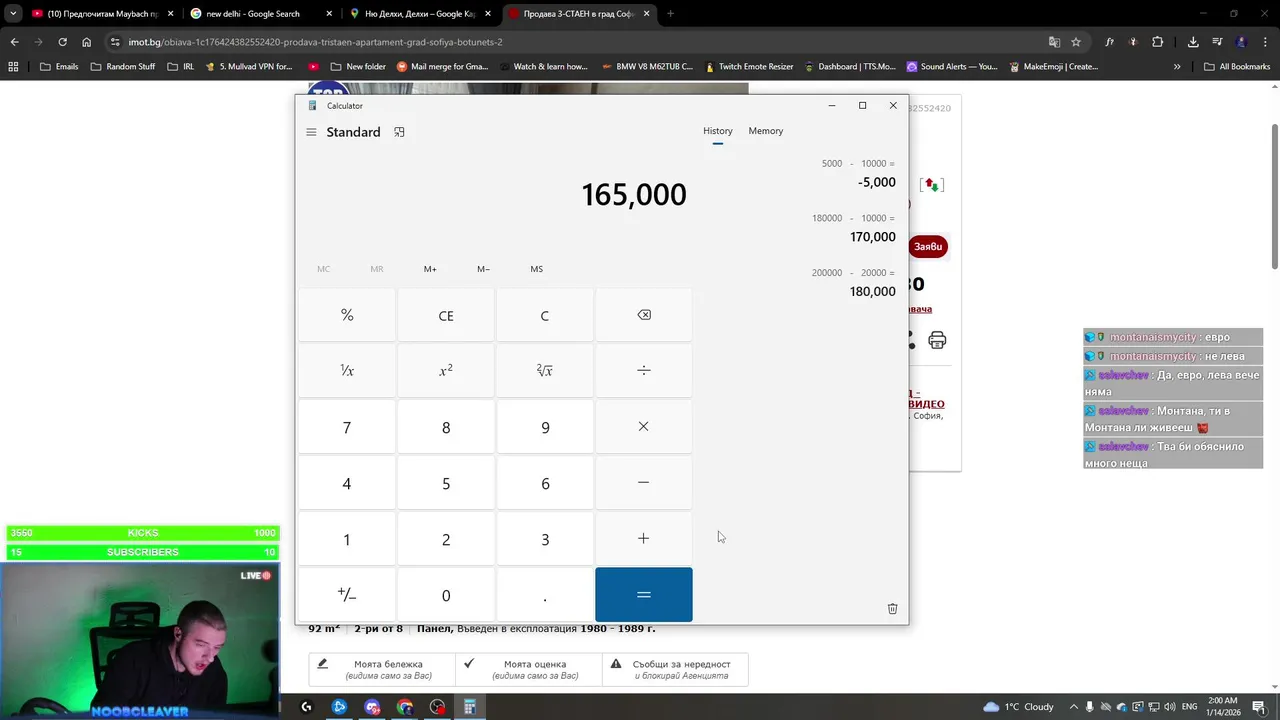This screenshot has width=1280, height=720.
Task: Click the red Заяви button on the page
Action: 928,247
